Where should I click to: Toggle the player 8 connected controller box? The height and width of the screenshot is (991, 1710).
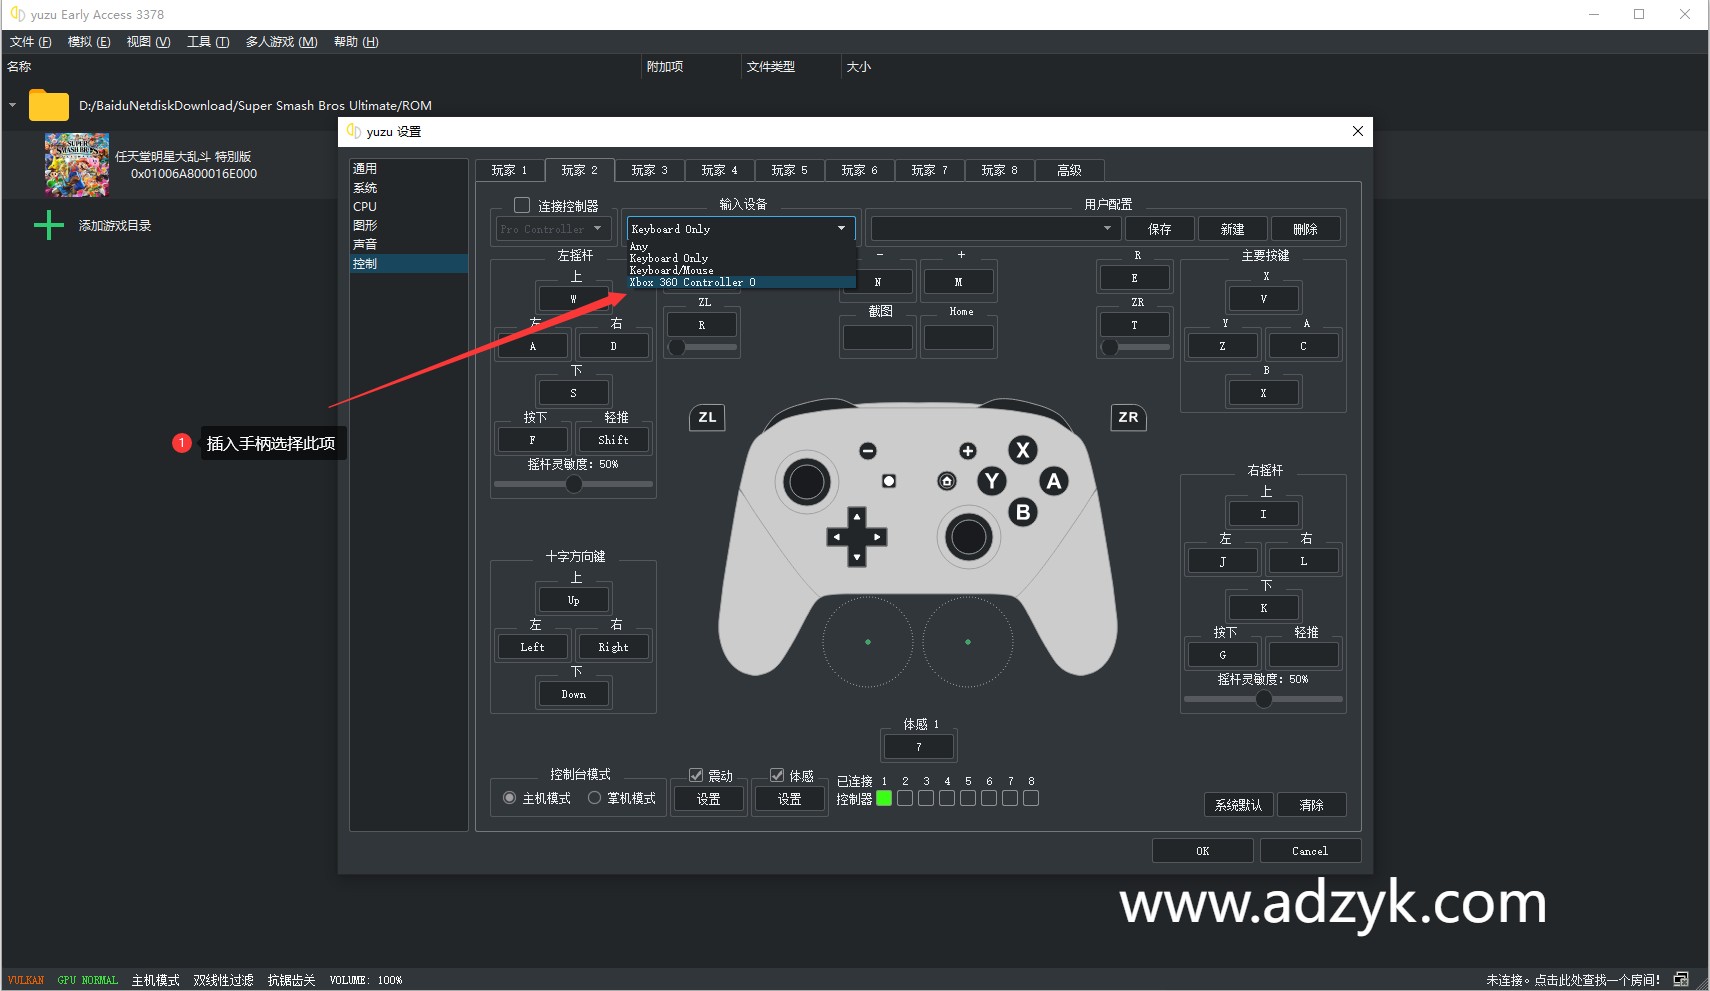[x=1031, y=798]
